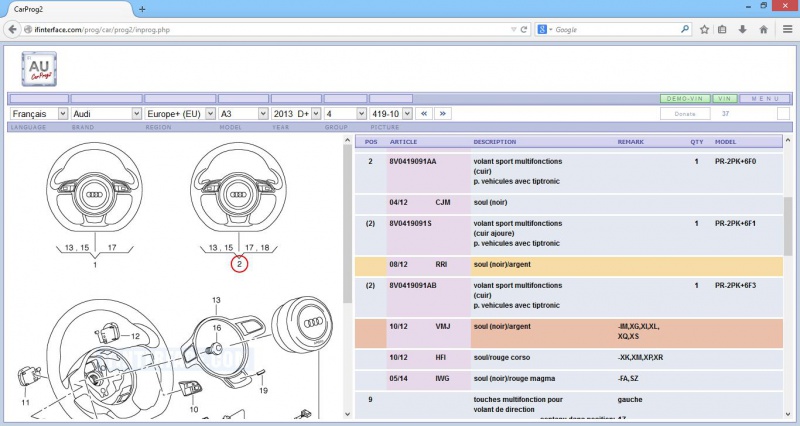Go to the browser home page icon
Viewport: 800px width, 426px height.
tap(763, 30)
